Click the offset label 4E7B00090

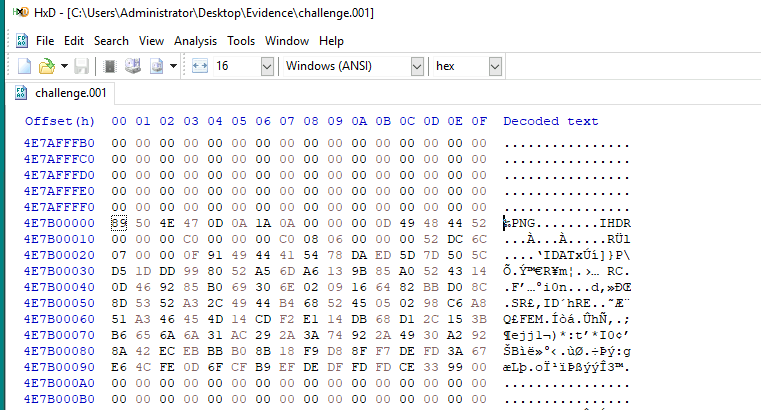[59, 367]
